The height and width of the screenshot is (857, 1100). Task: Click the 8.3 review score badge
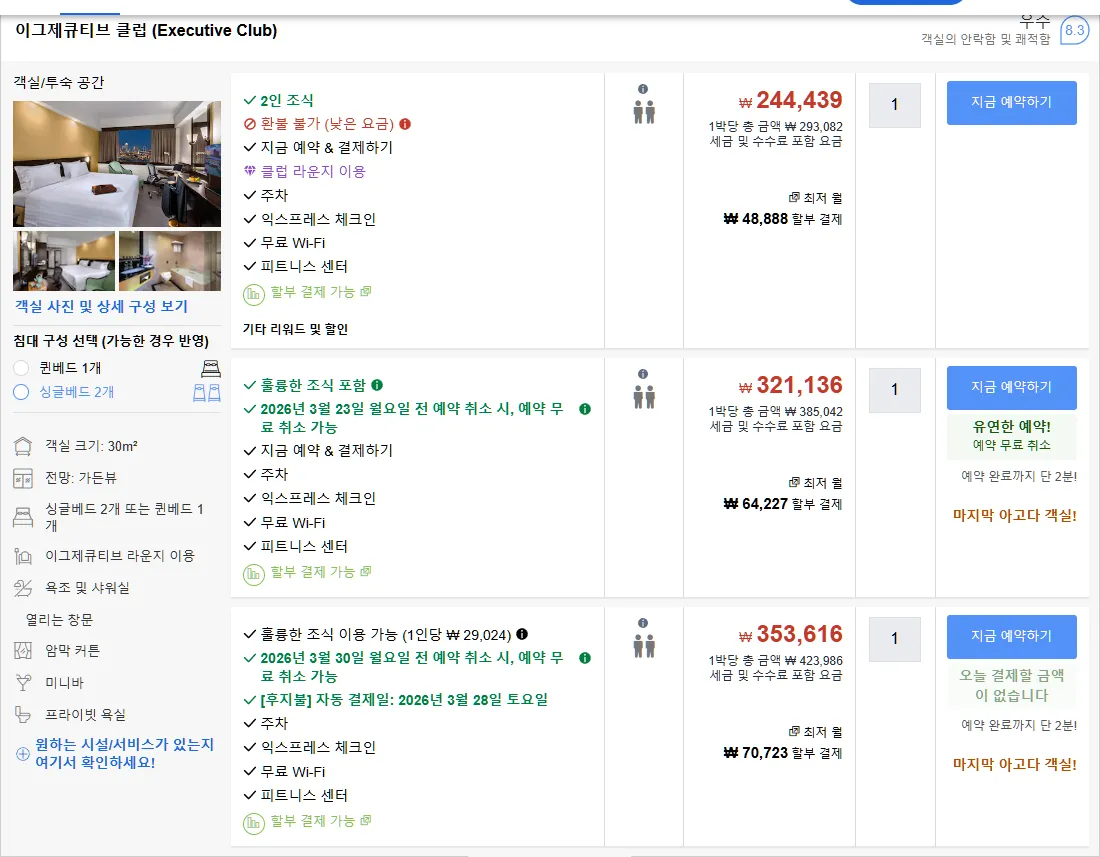click(1074, 30)
